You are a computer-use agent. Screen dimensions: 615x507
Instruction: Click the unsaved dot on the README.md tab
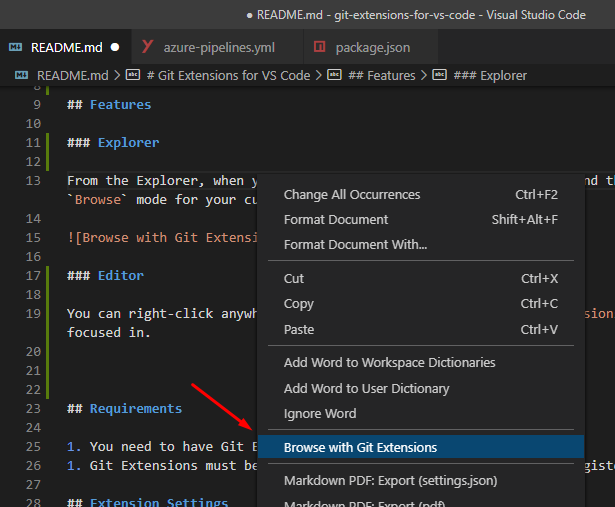click(115, 47)
